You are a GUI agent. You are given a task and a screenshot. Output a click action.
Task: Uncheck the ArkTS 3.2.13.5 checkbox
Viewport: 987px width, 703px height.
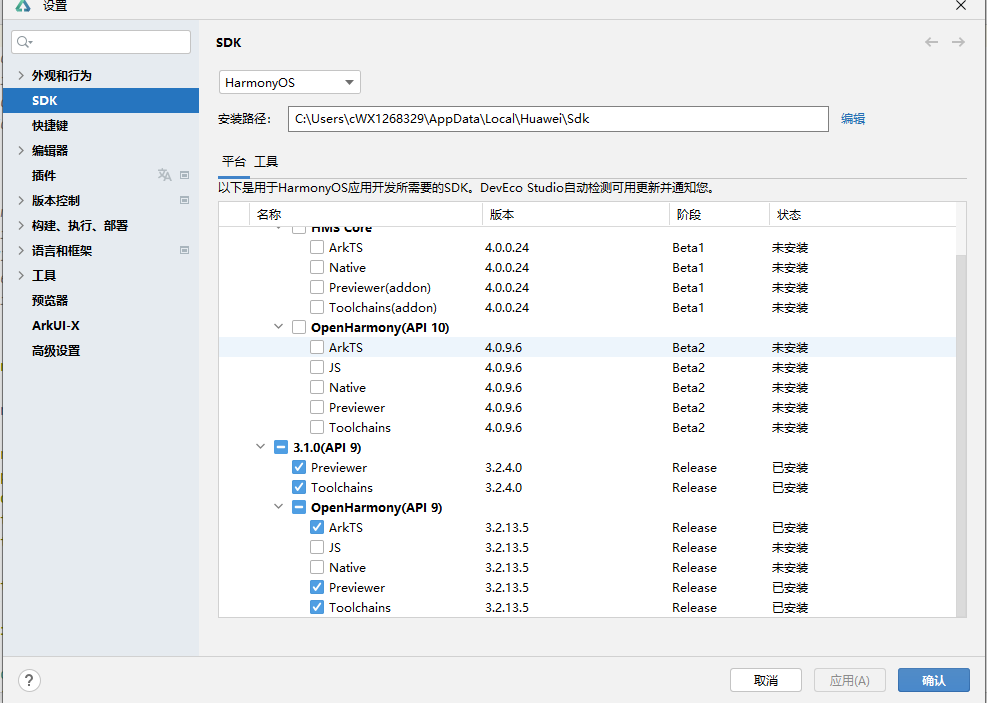tap(317, 527)
